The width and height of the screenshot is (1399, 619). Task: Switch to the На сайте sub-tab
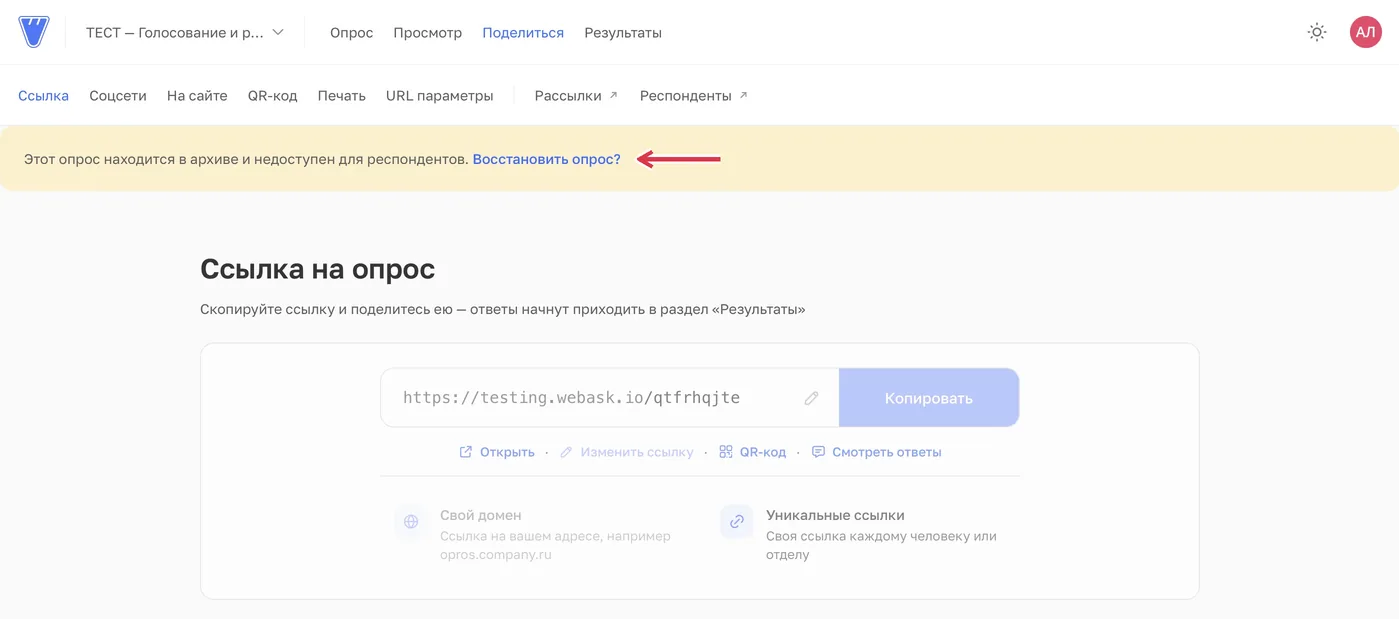pos(197,96)
